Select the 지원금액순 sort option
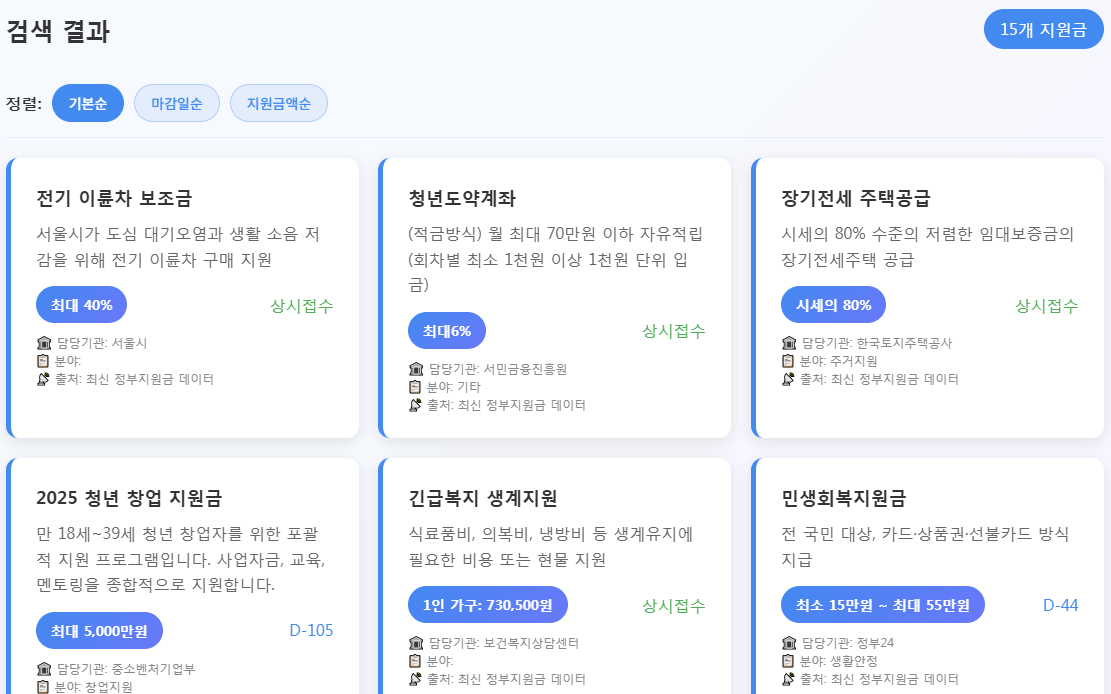 pos(279,102)
